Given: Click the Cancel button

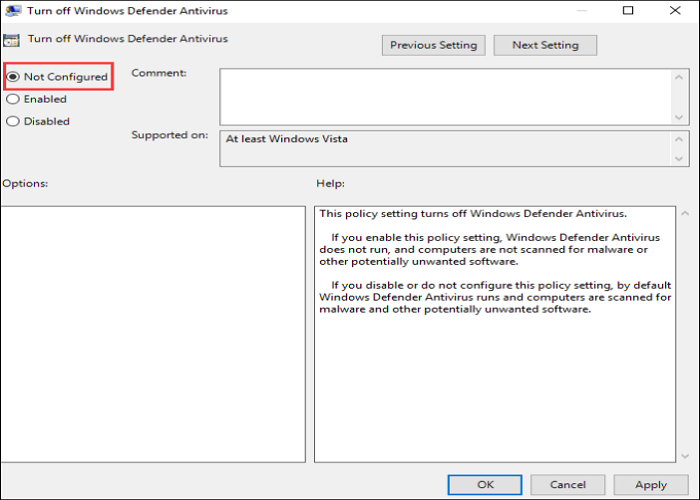Looking at the screenshot, I should (x=567, y=485).
